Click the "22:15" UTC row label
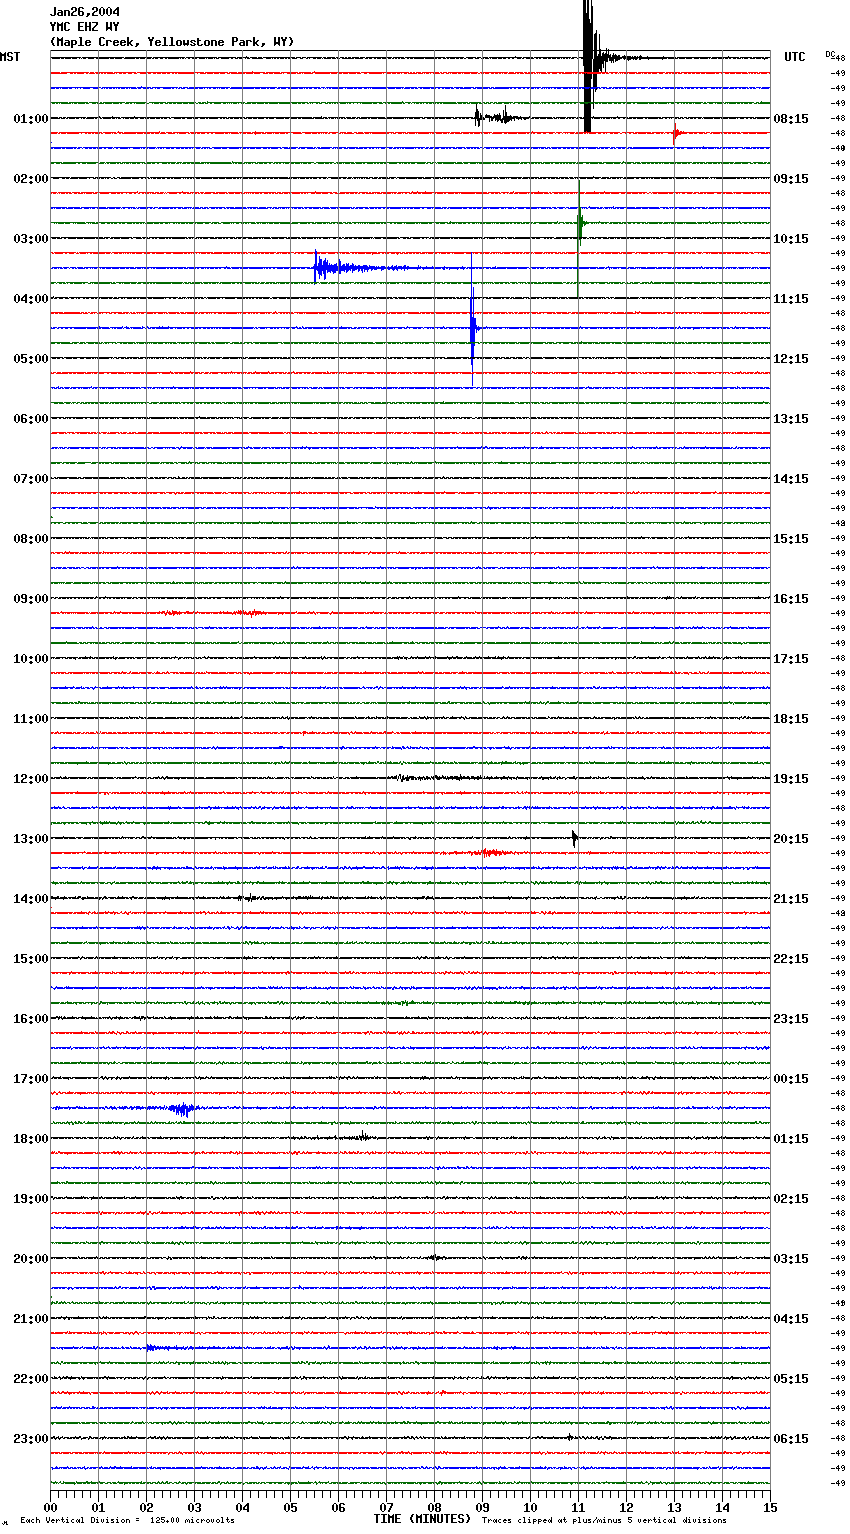The image size is (850, 1534). click(791, 959)
